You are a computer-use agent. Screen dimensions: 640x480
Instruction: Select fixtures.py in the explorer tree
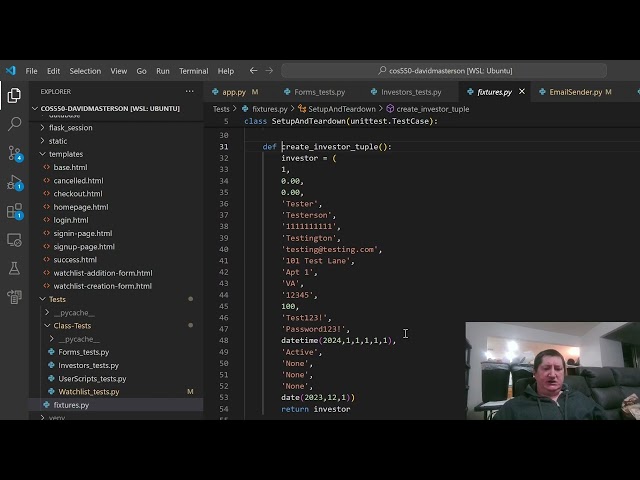pos(71,405)
